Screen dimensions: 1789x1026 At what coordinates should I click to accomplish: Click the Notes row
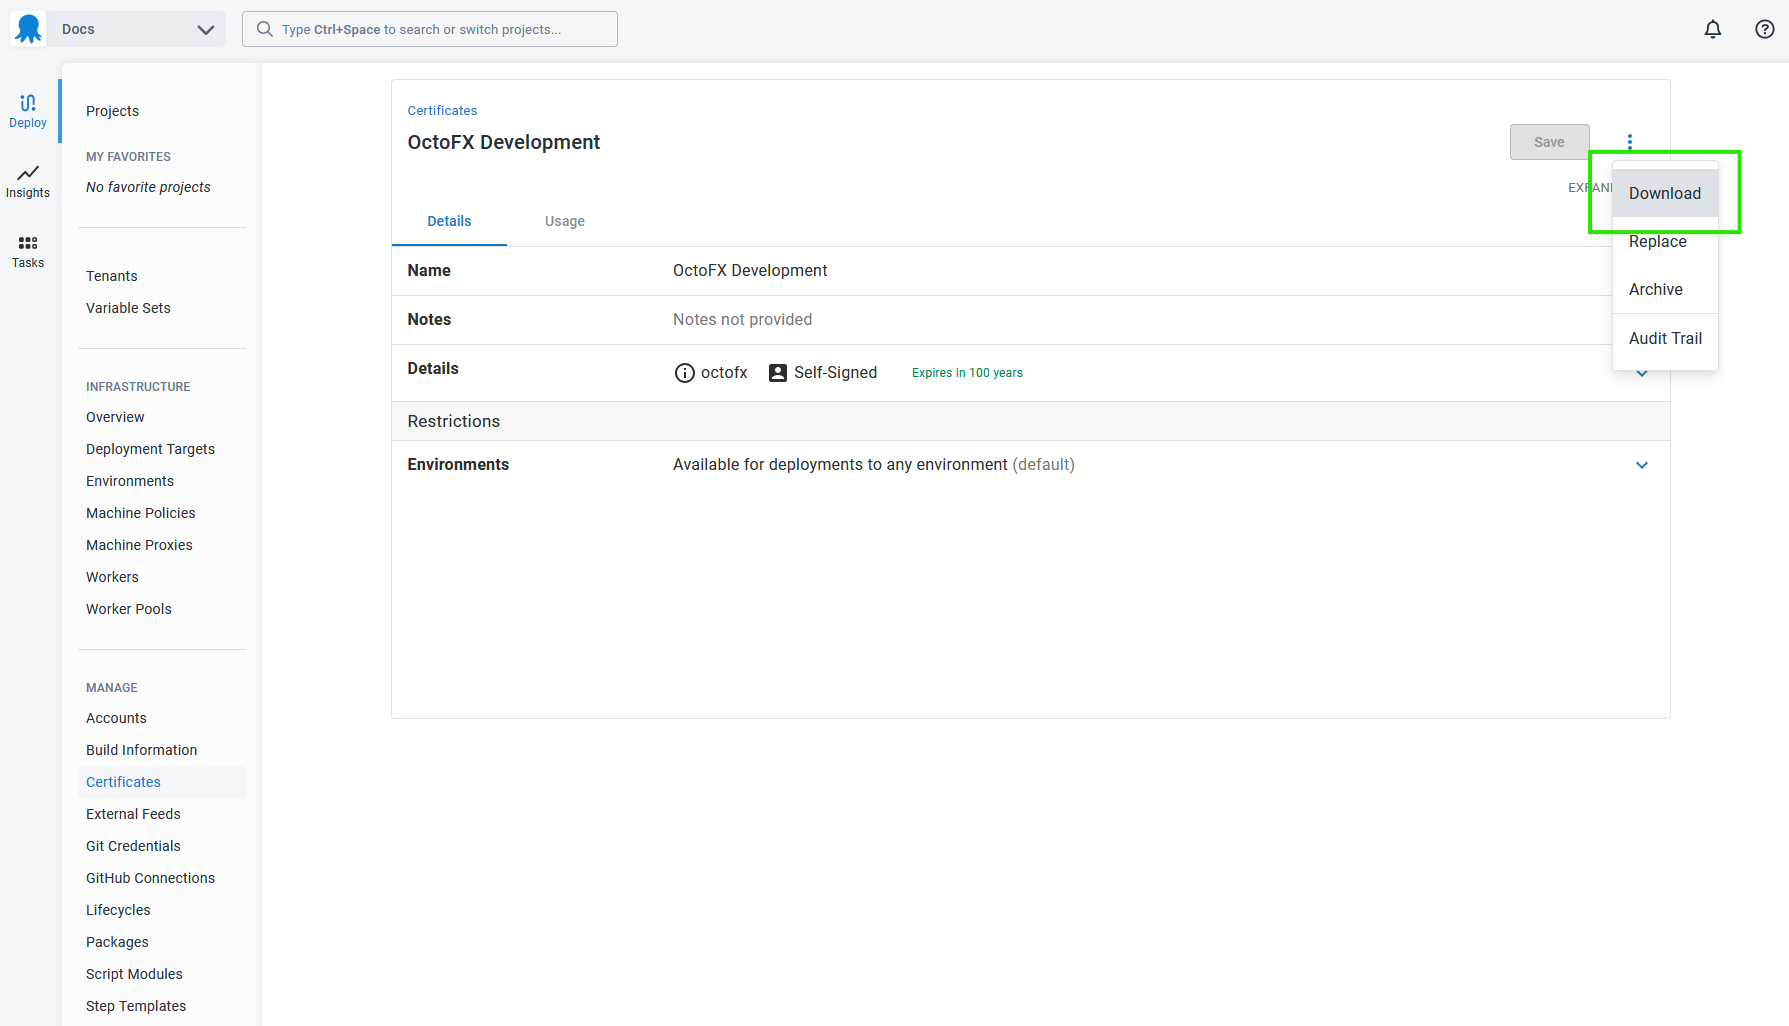point(1031,320)
